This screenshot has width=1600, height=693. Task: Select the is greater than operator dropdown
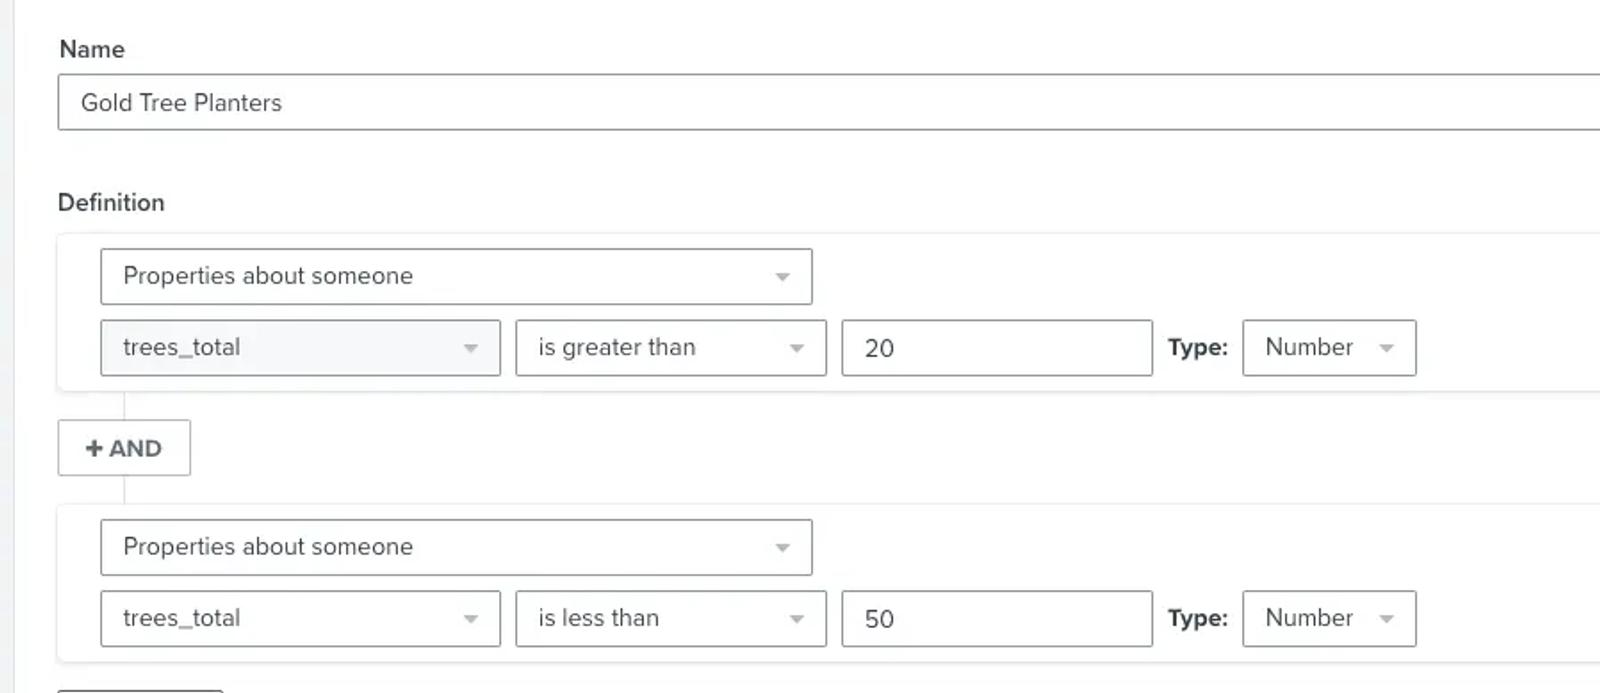pos(671,348)
